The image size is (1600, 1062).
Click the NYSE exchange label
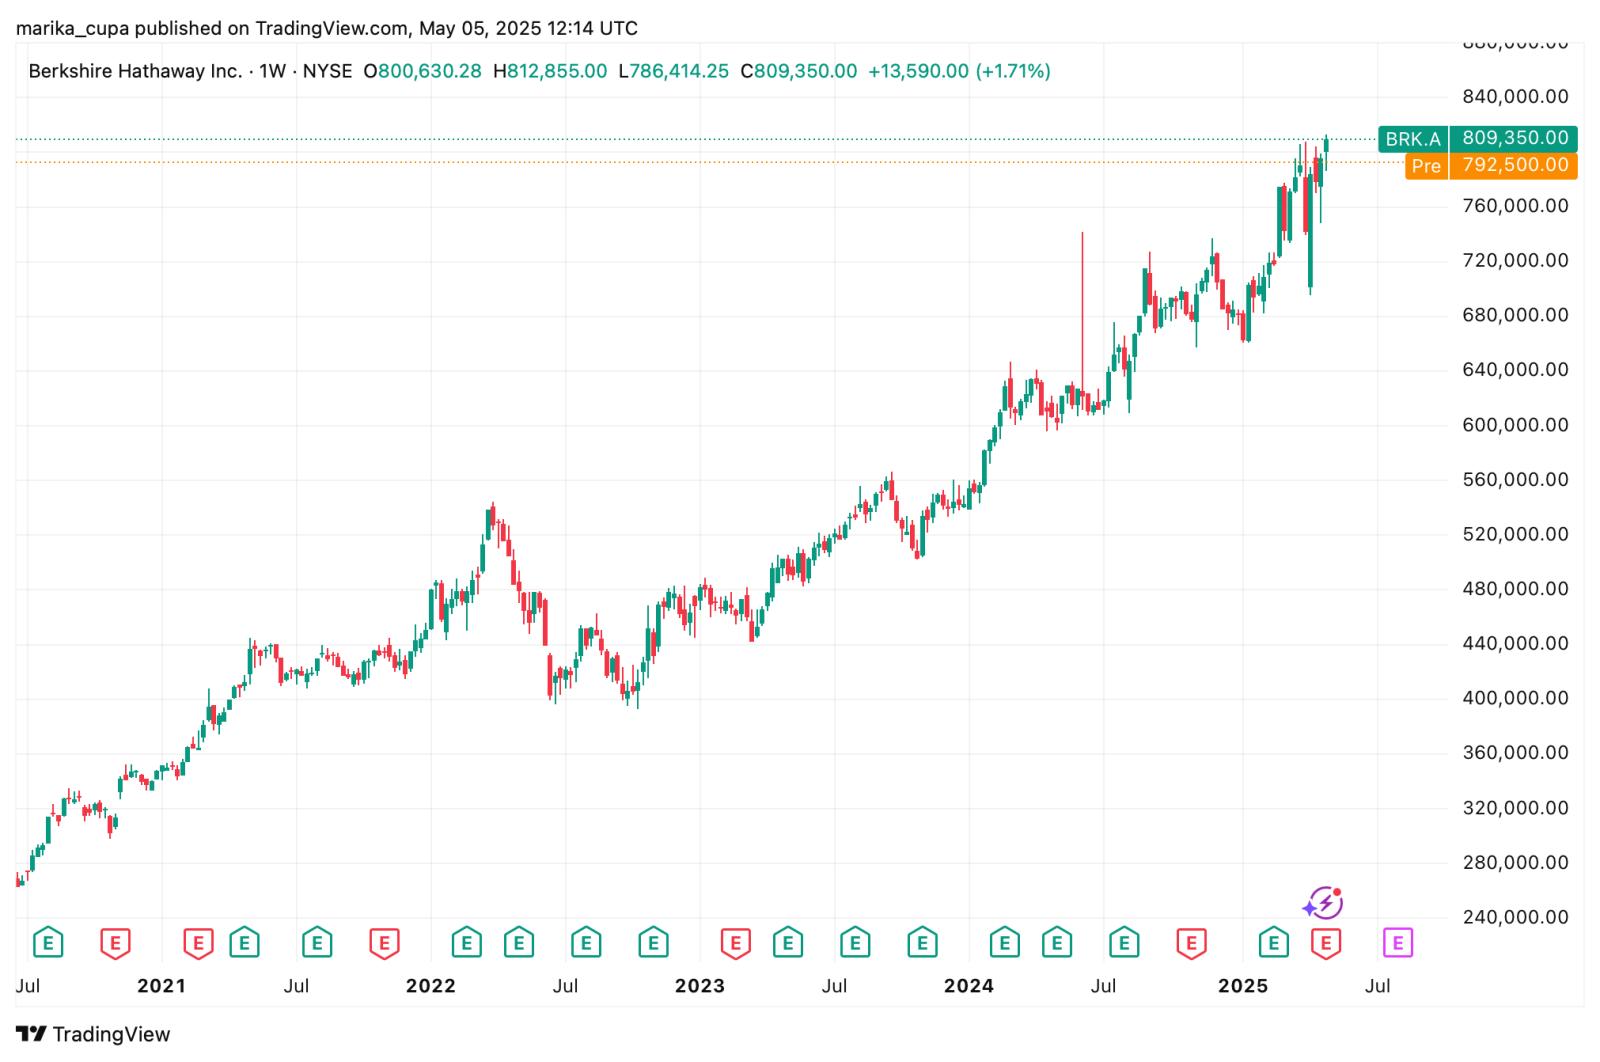click(327, 71)
